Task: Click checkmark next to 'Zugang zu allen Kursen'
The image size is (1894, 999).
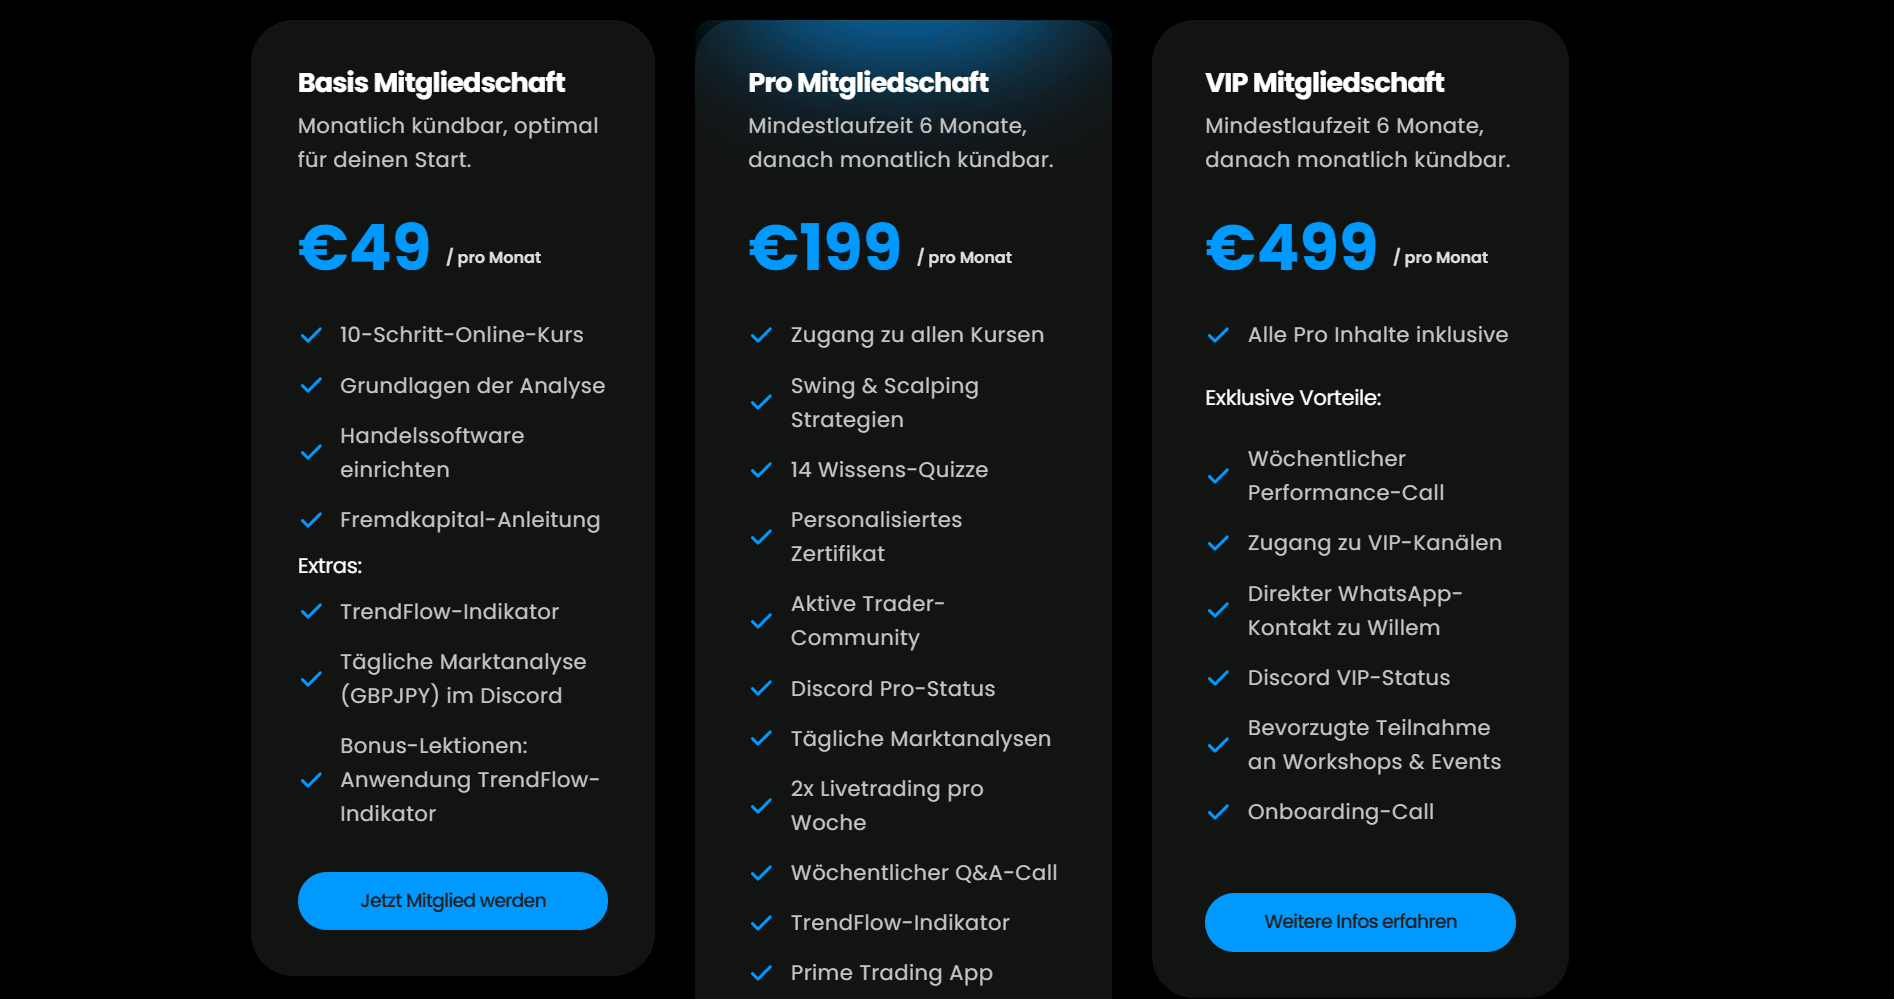Action: point(761,335)
